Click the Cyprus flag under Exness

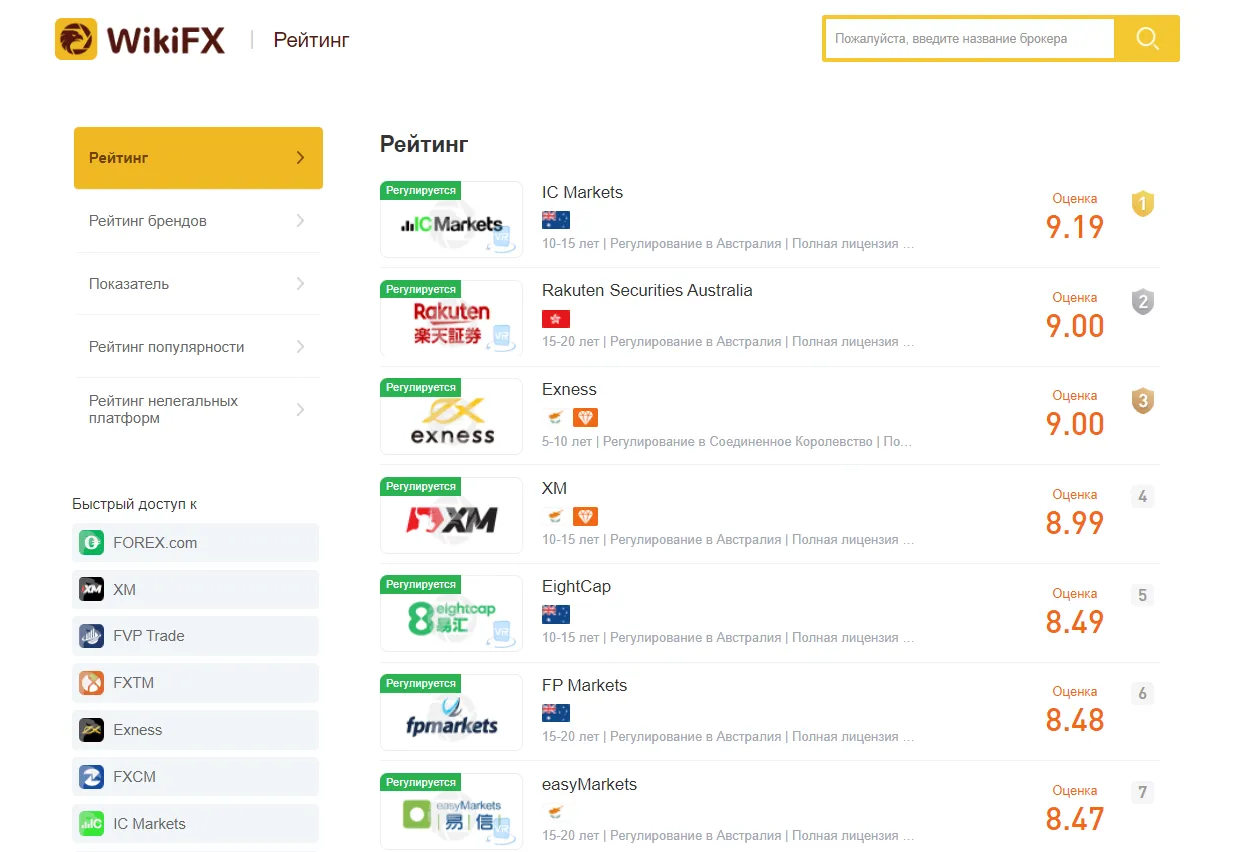(x=554, y=418)
